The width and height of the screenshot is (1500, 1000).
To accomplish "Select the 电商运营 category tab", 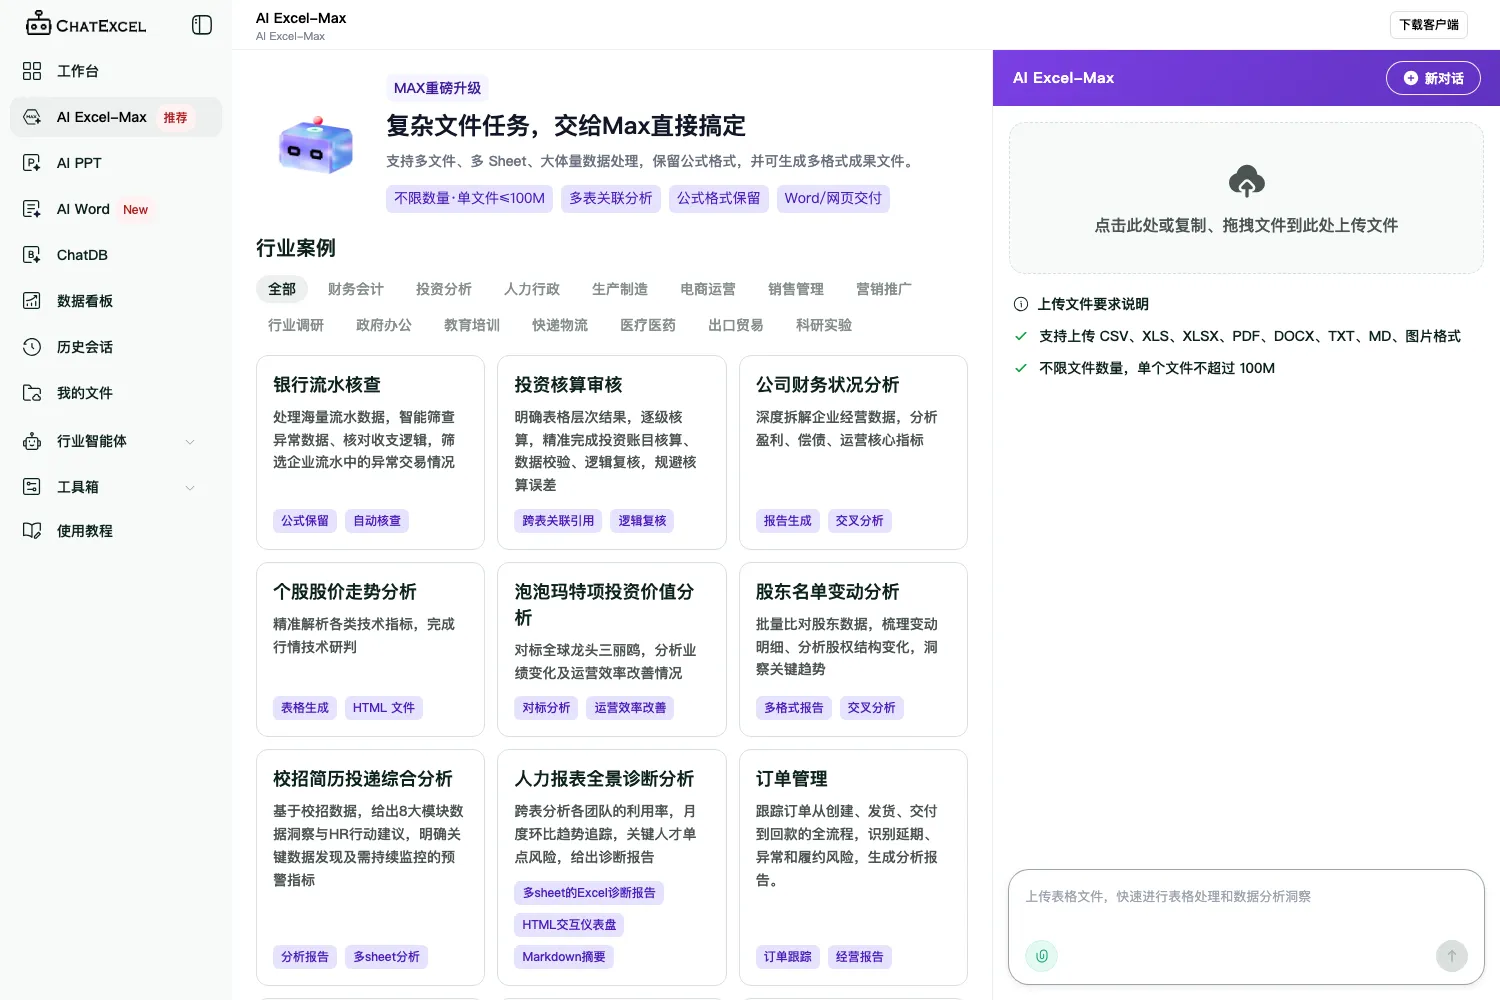I will [x=708, y=289].
